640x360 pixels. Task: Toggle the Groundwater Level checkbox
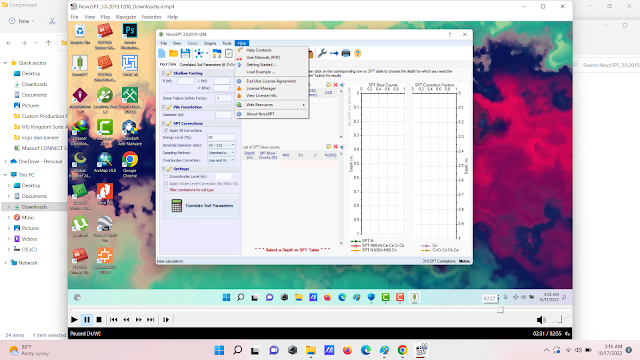pyautogui.click(x=166, y=176)
